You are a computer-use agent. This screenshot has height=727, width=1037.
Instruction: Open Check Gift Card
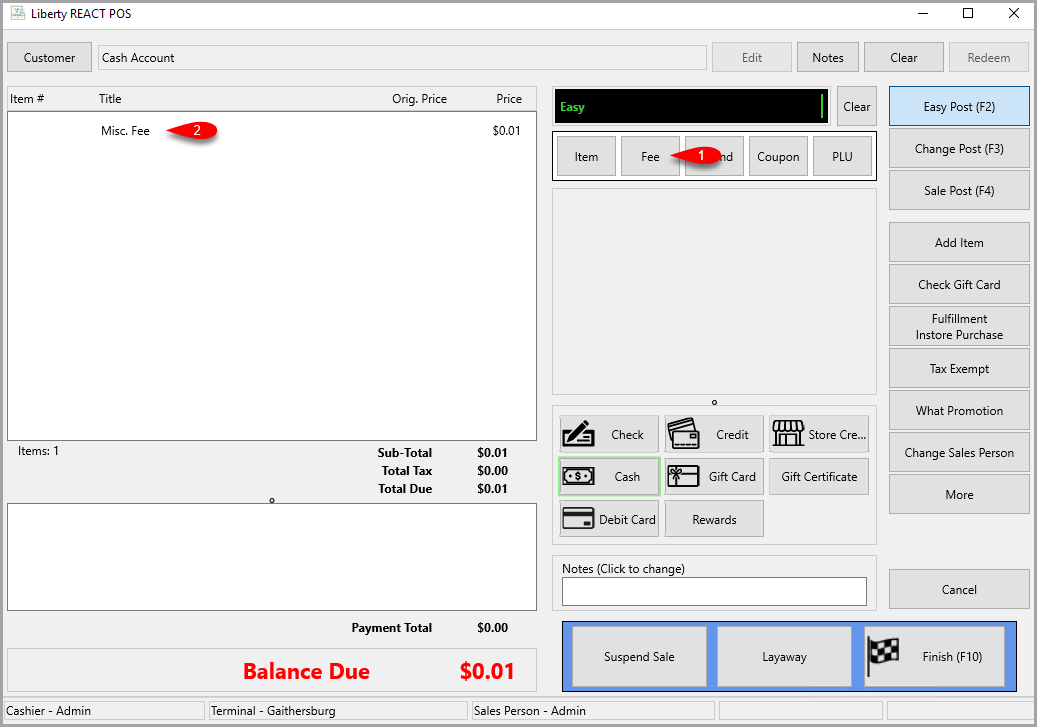click(959, 284)
